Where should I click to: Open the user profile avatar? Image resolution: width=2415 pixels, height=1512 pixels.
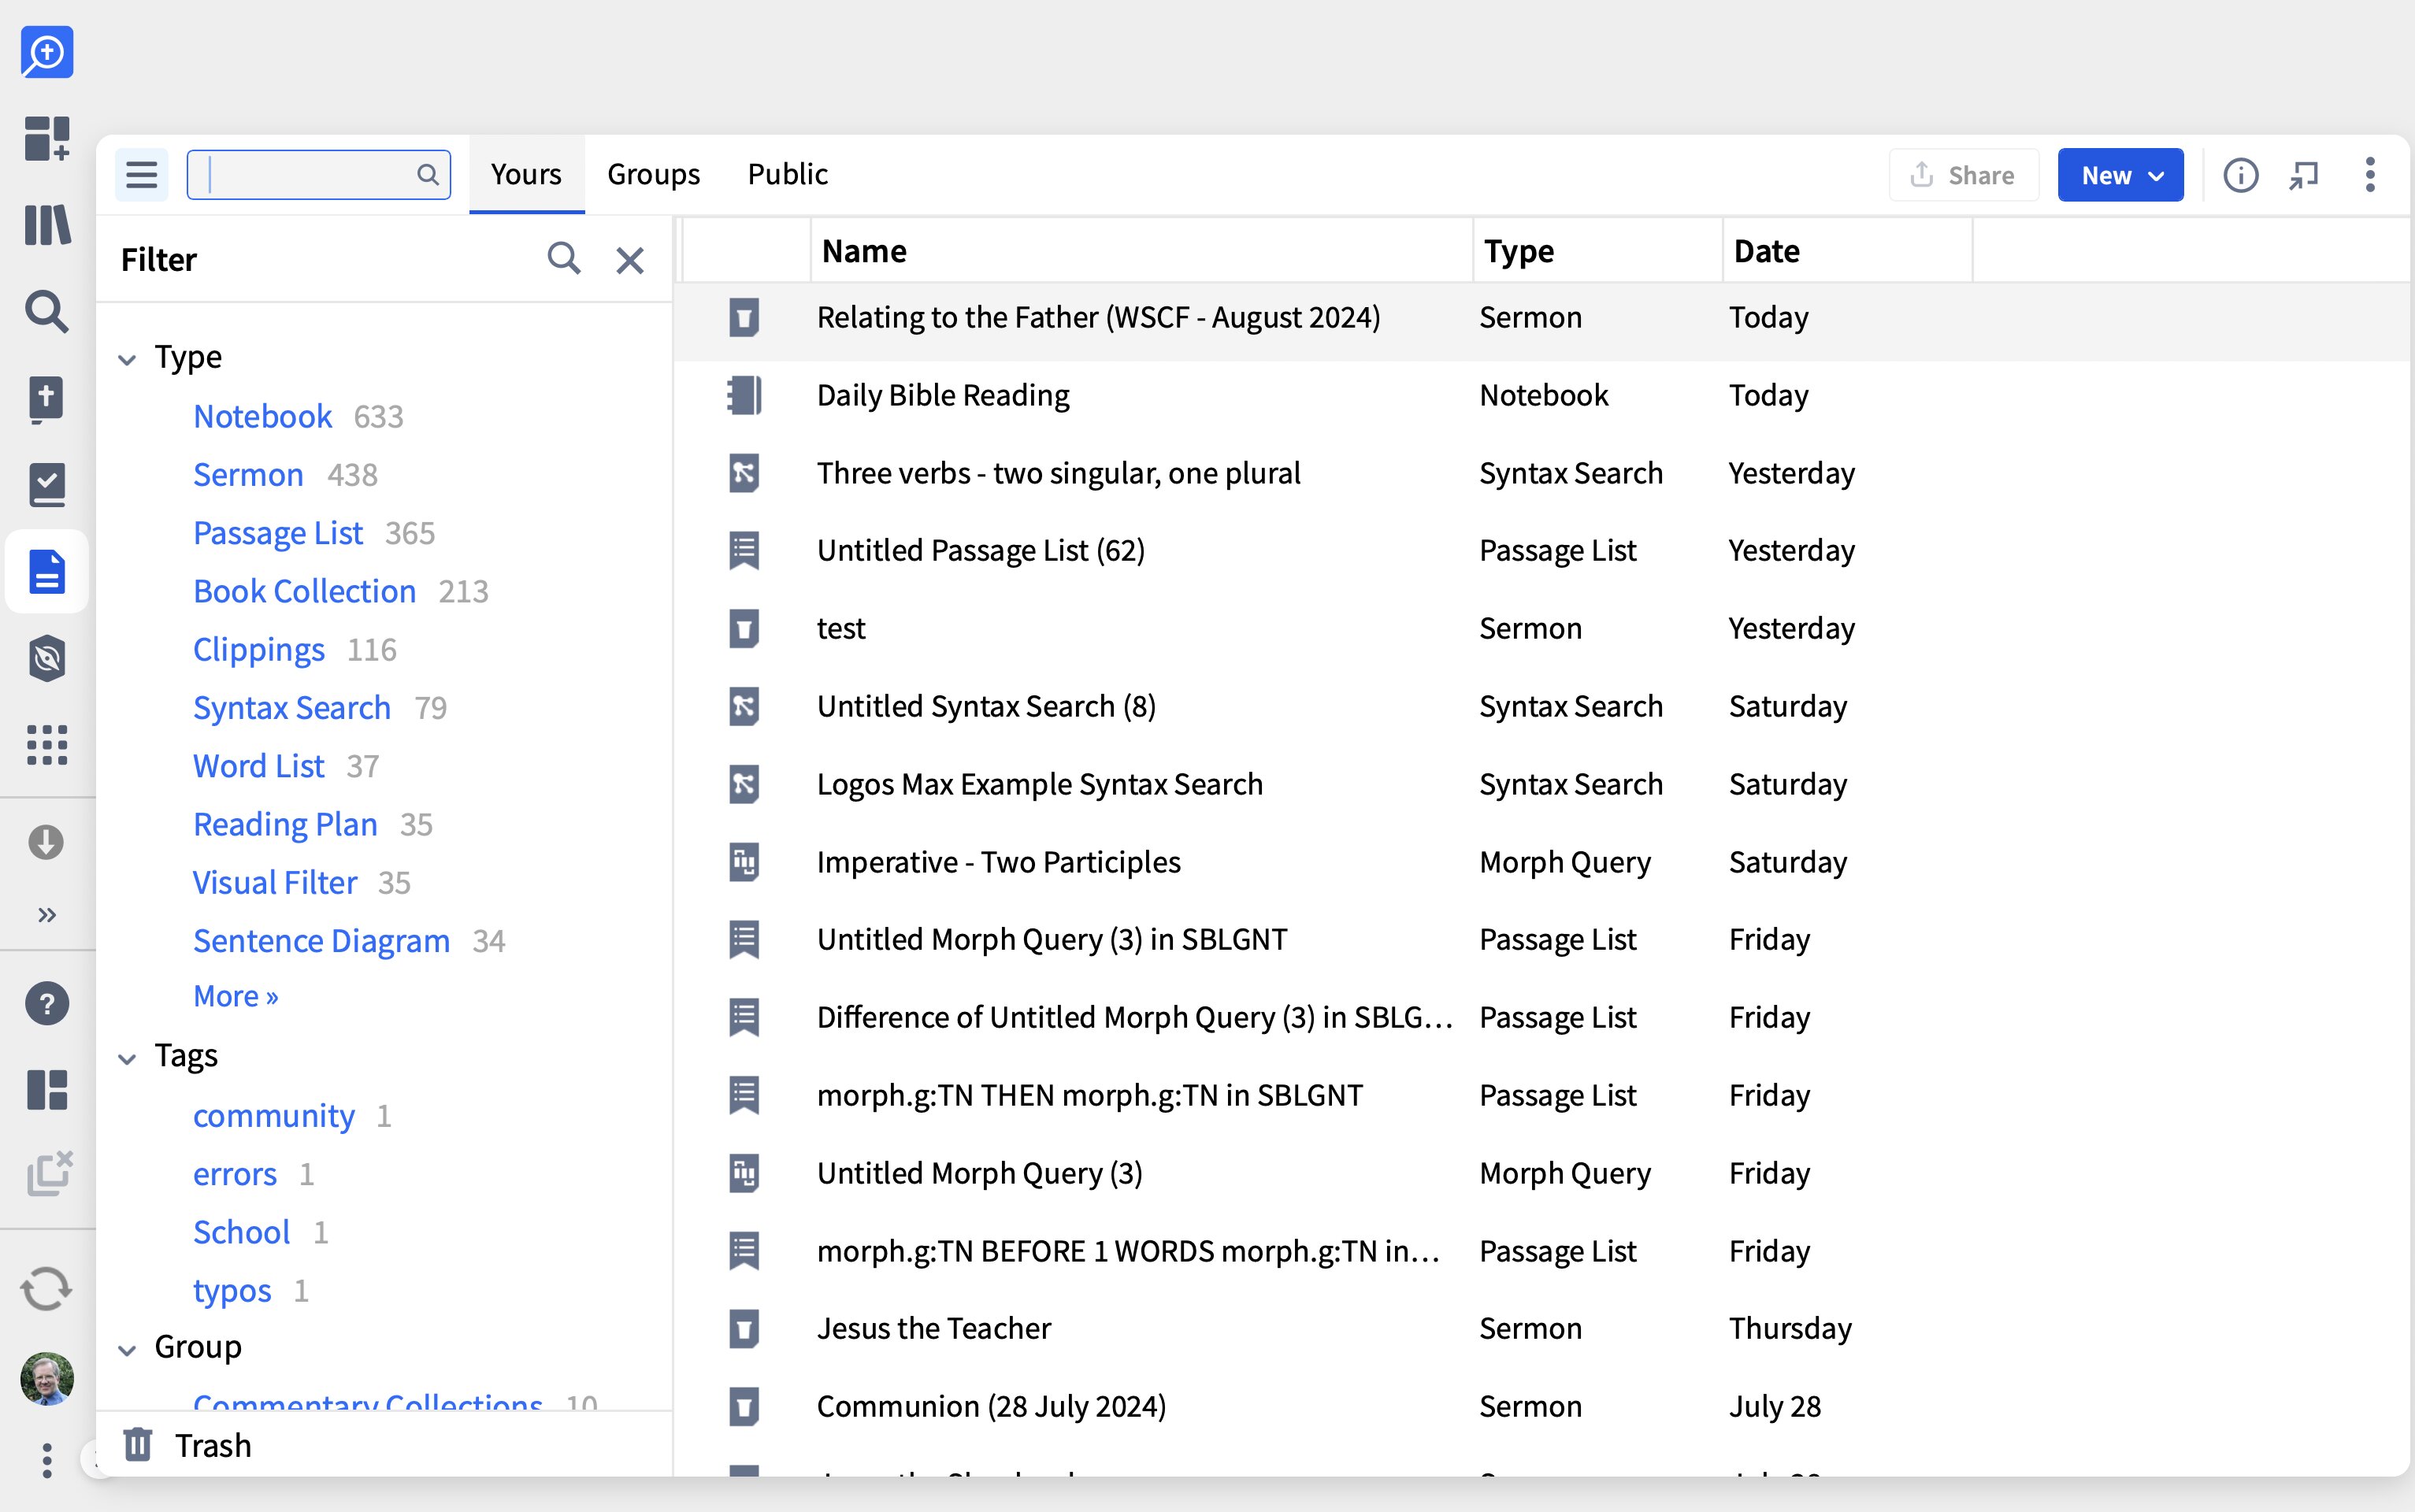coord(47,1379)
